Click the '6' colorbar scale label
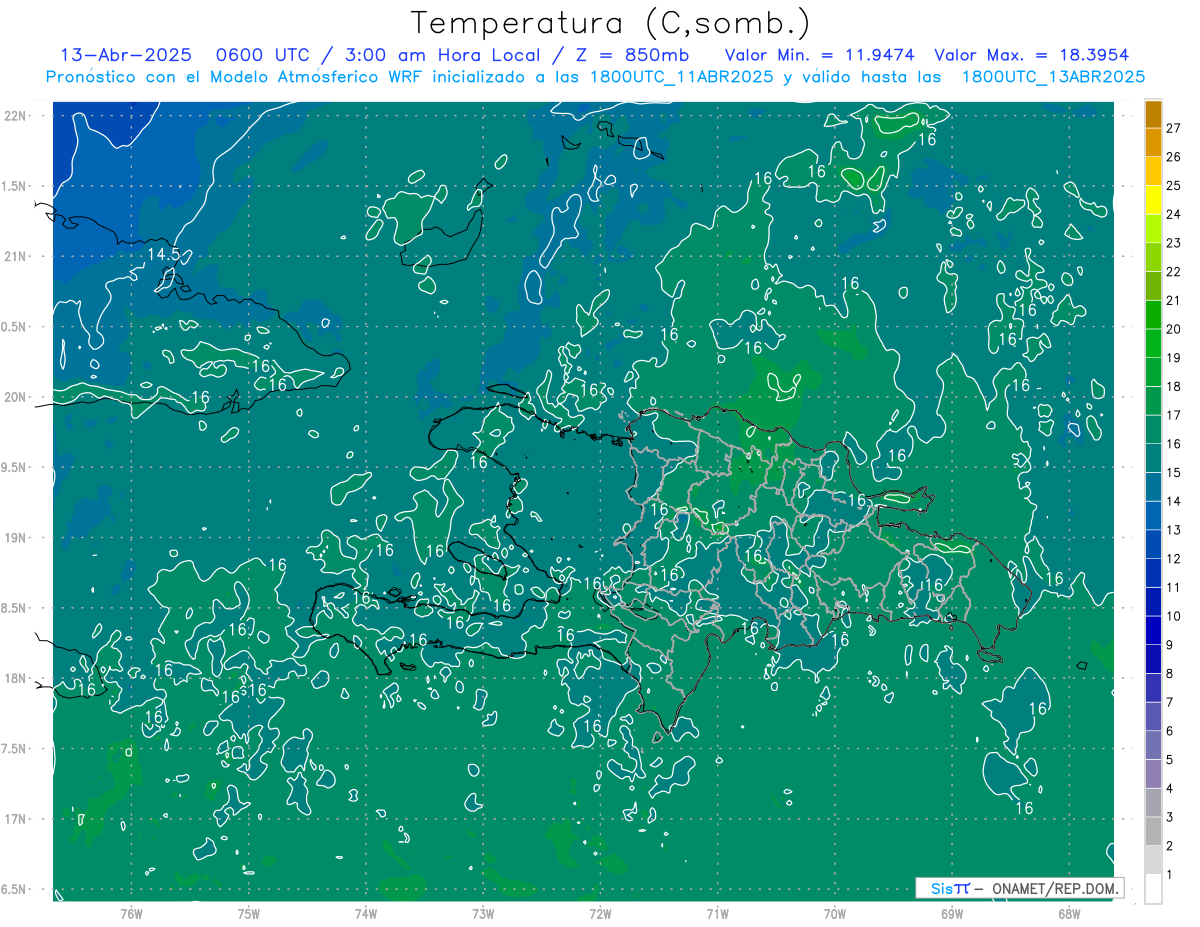Viewport: 1200px width, 927px height. 1170,731
